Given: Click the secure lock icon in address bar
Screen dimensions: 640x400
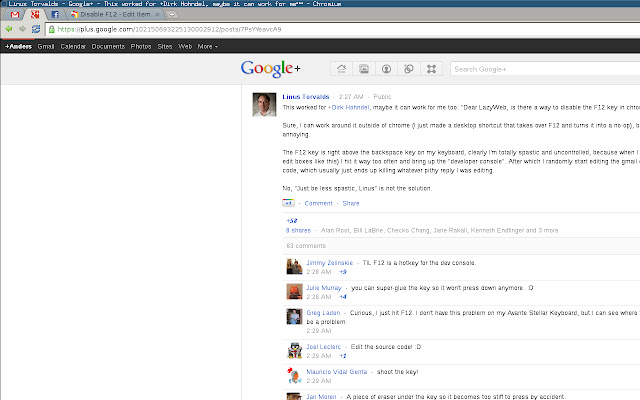Looking at the screenshot, I should [52, 29].
